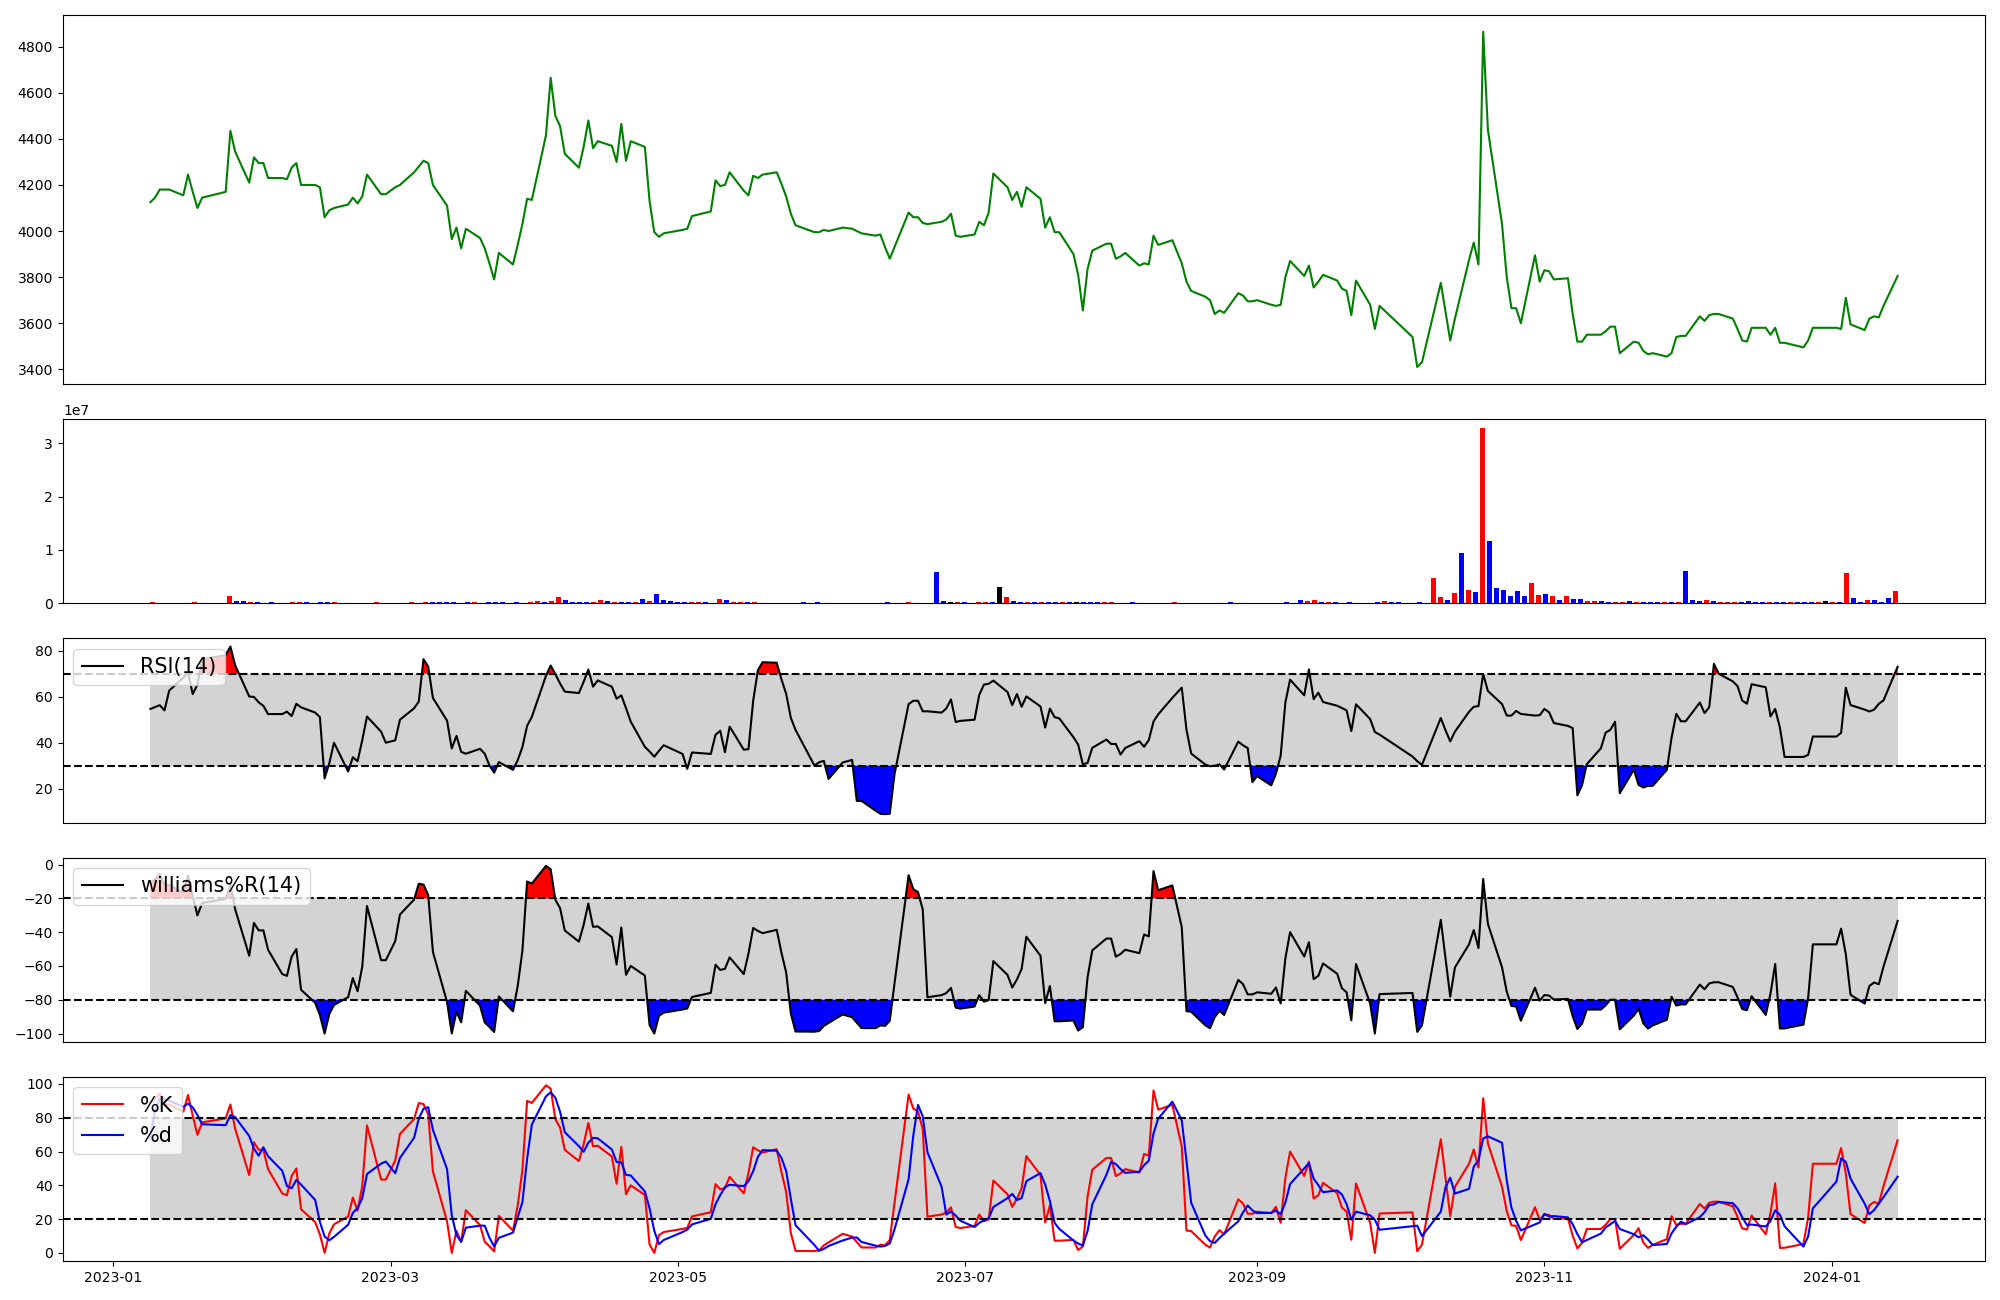Click the 2023-01 x-axis date label
Viewport: 2000px width, 1300px height.
113,1277
